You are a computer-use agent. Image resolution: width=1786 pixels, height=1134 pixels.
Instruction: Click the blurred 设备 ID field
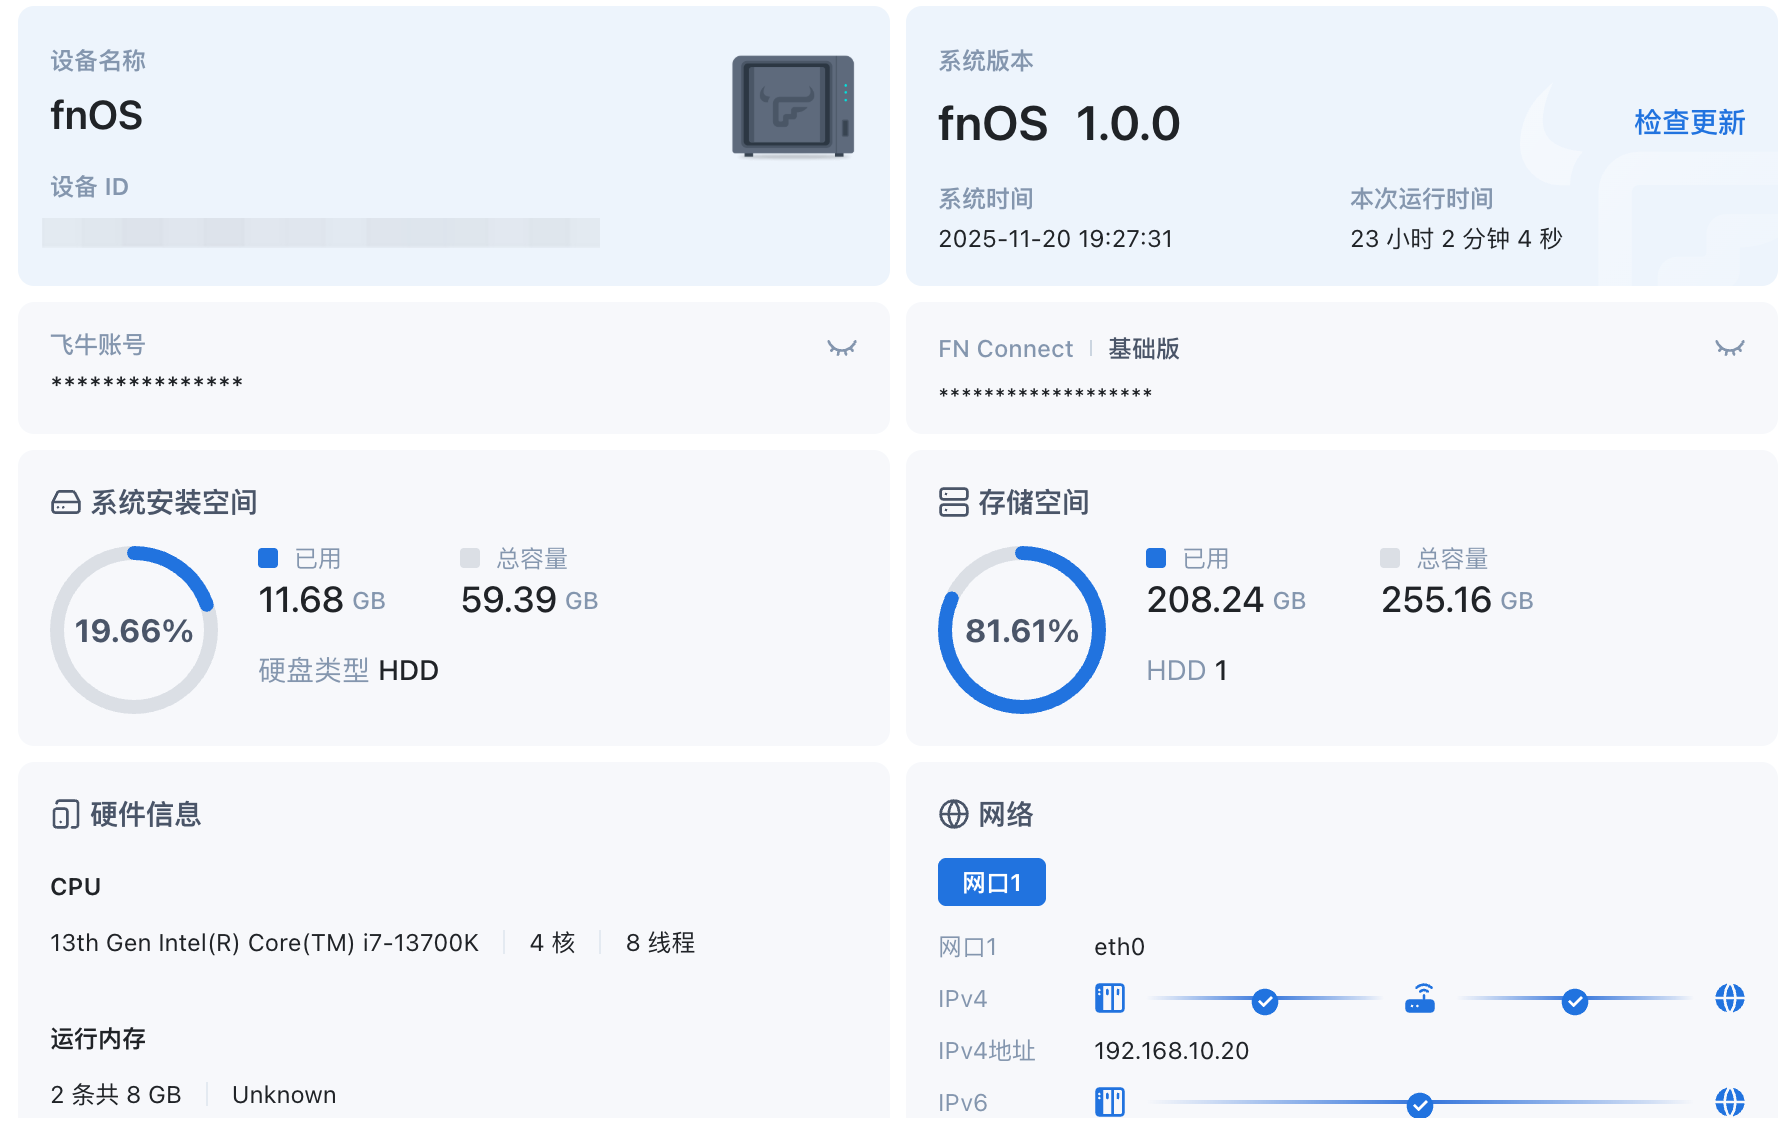pyautogui.click(x=320, y=233)
